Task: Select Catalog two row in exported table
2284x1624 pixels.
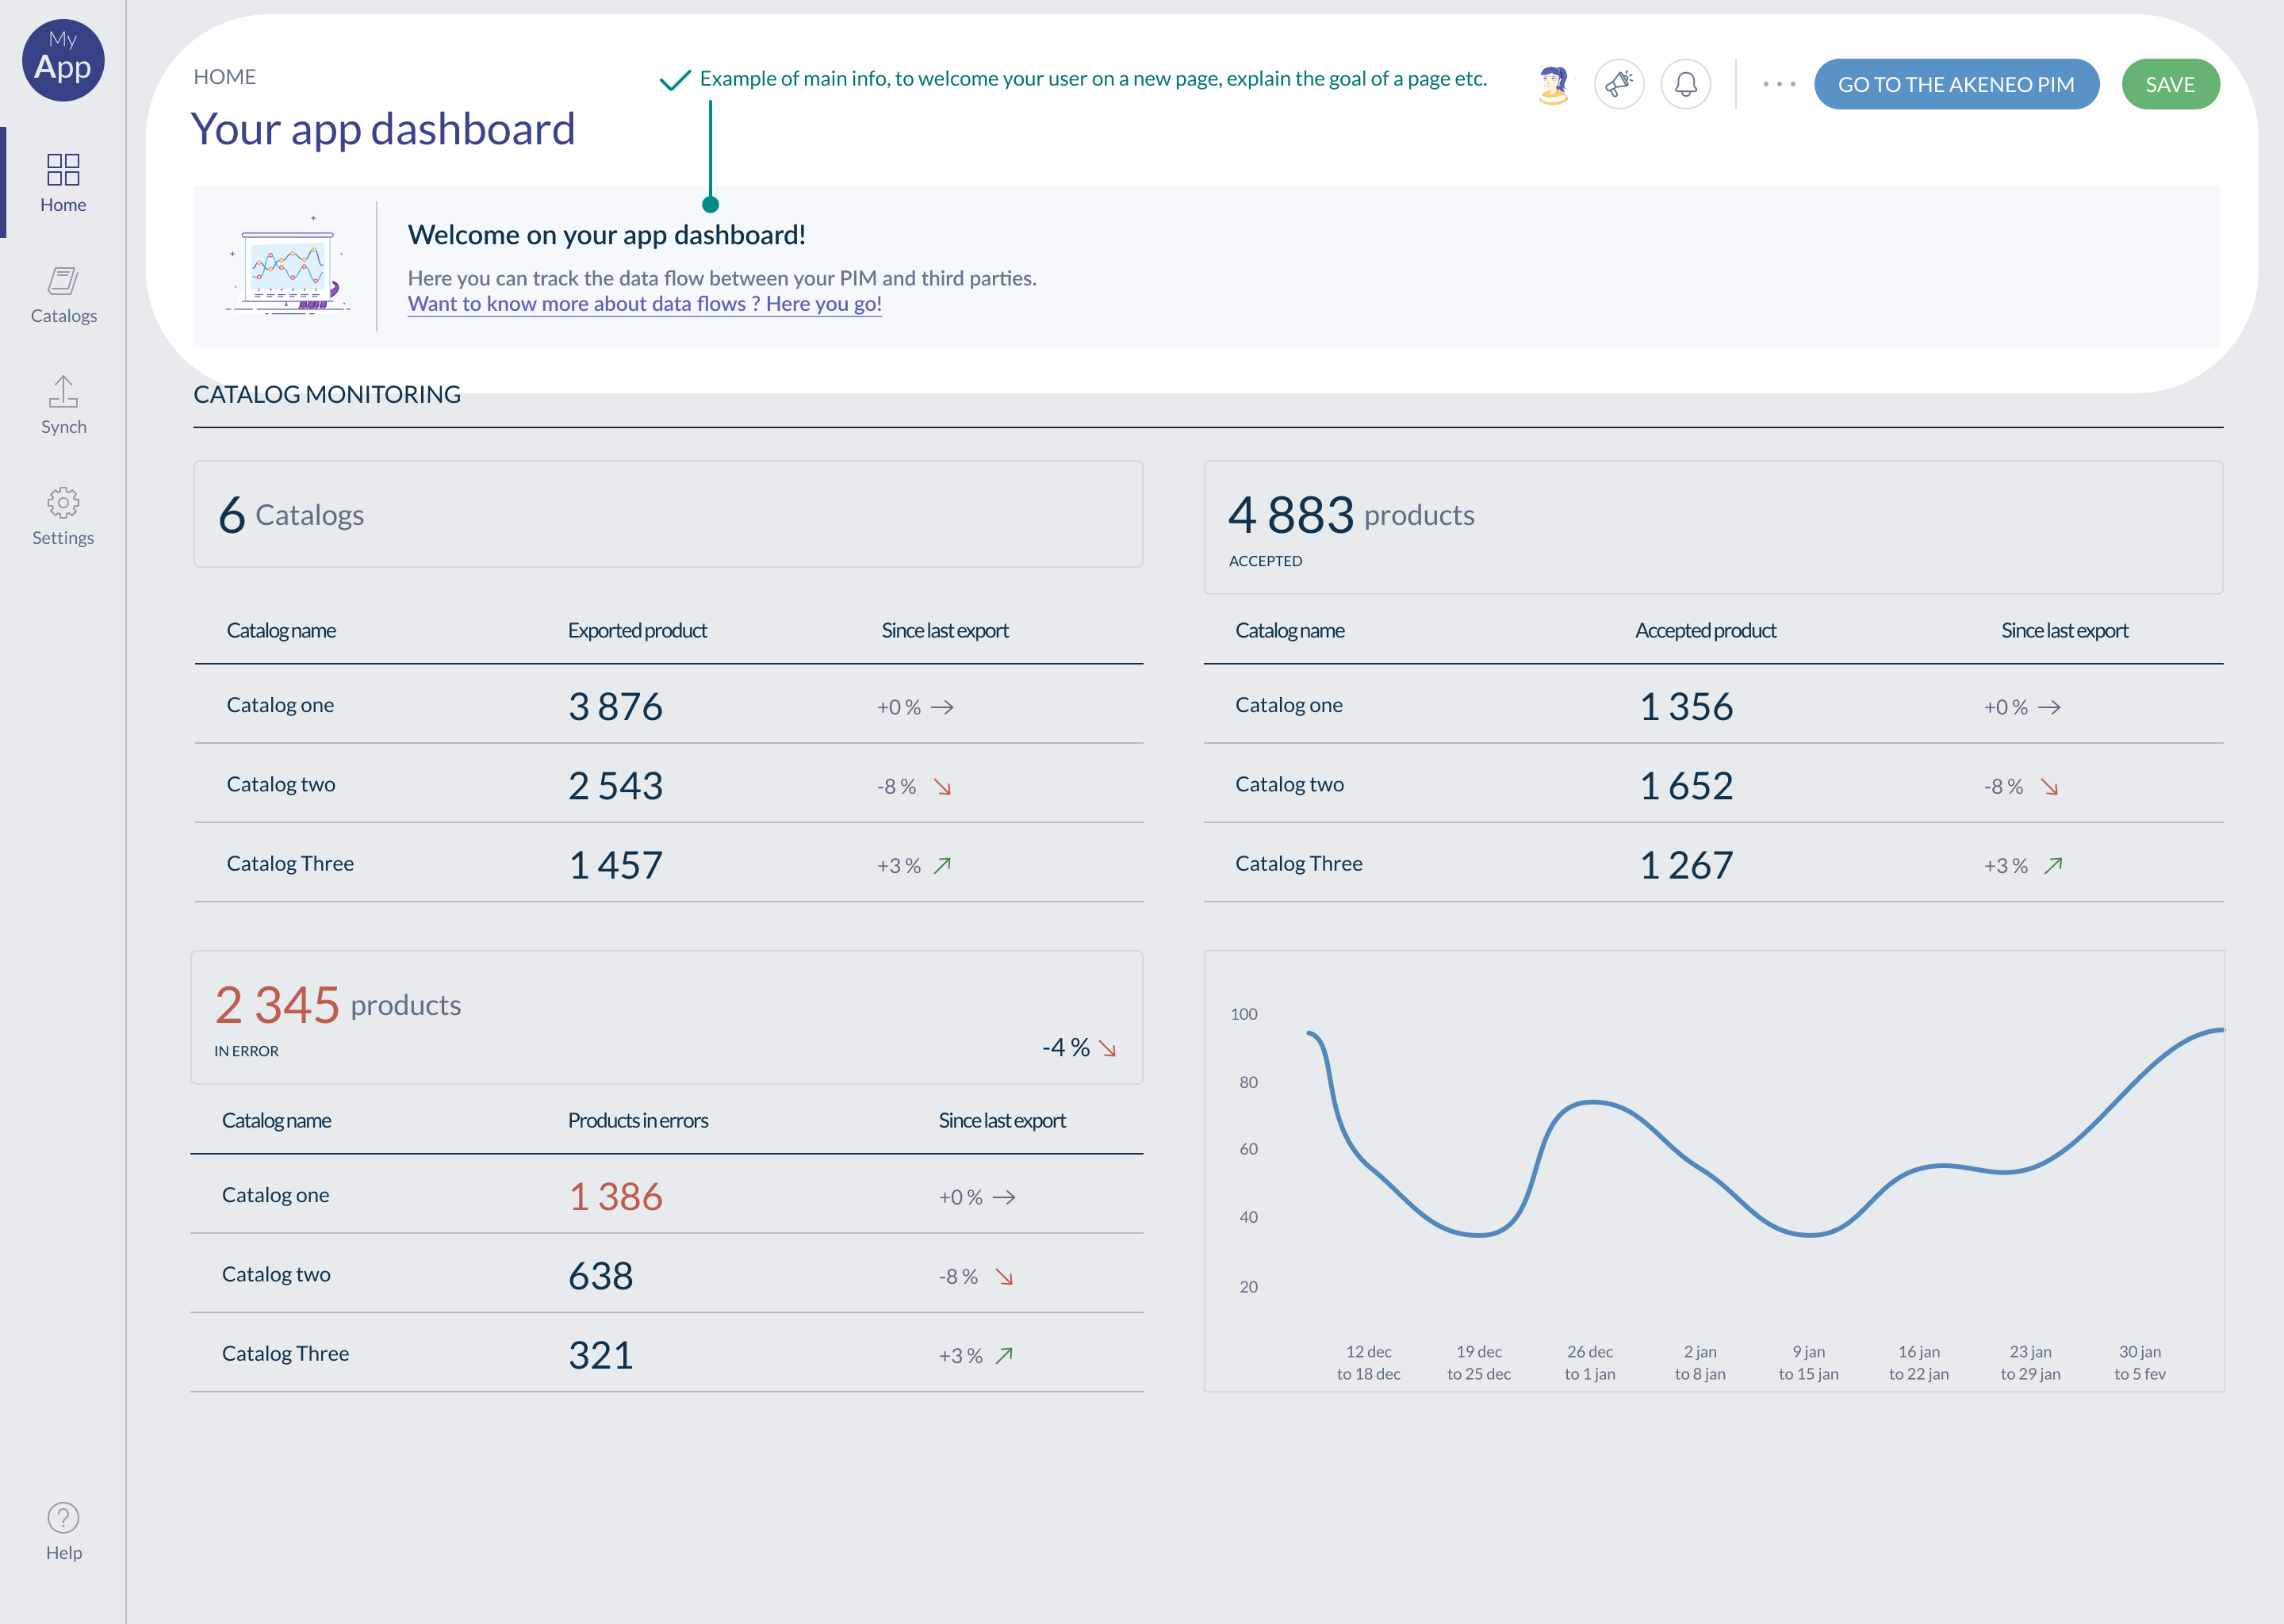Action: (281, 785)
